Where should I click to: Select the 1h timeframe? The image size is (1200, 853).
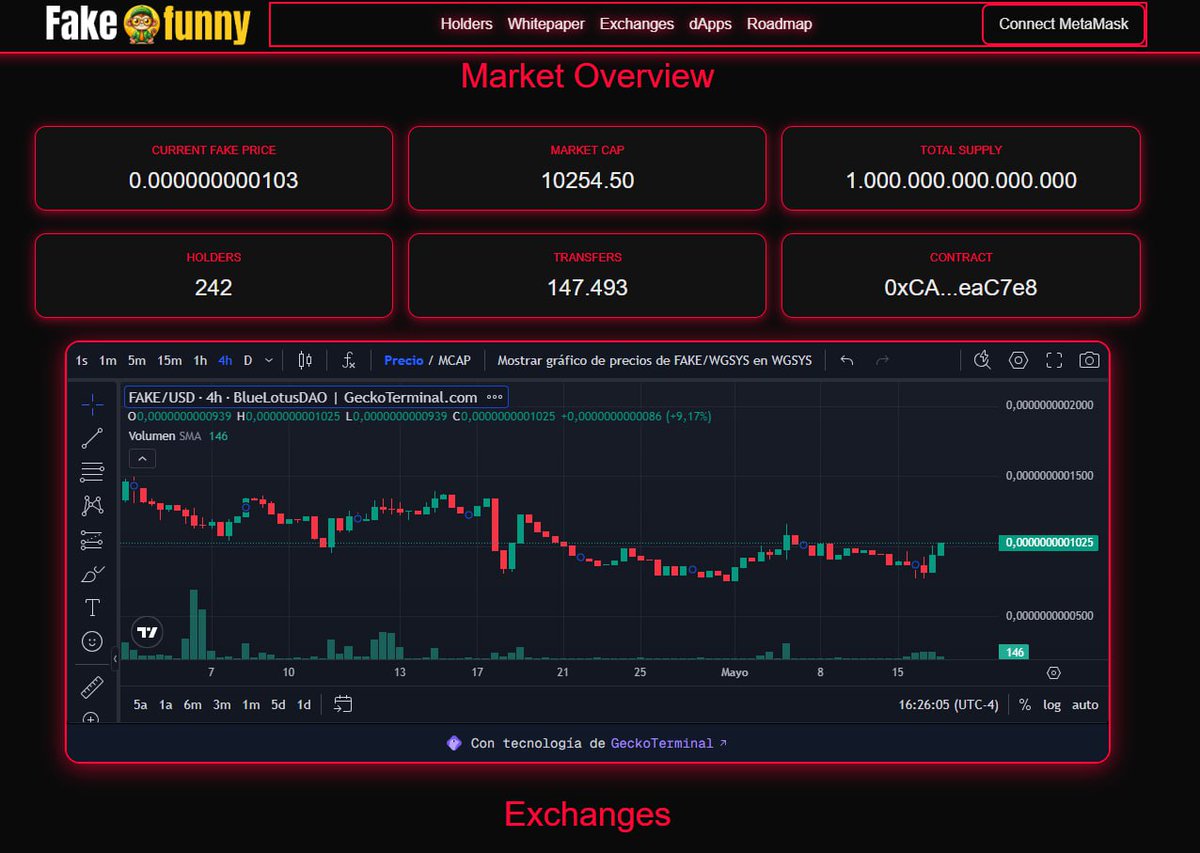coord(200,360)
